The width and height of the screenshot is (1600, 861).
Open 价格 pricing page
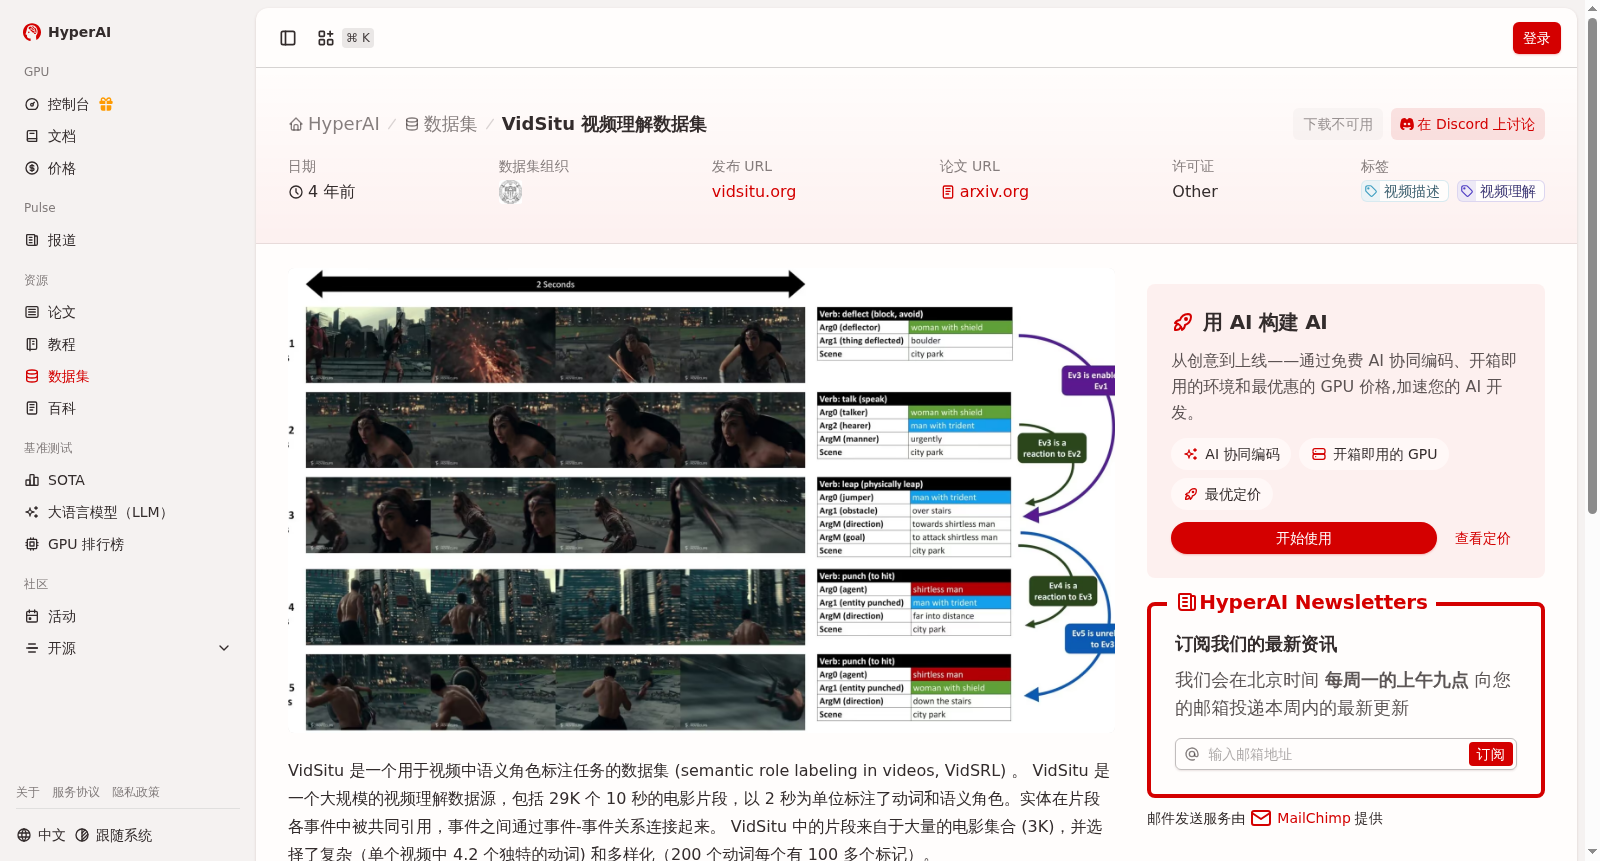coord(62,168)
